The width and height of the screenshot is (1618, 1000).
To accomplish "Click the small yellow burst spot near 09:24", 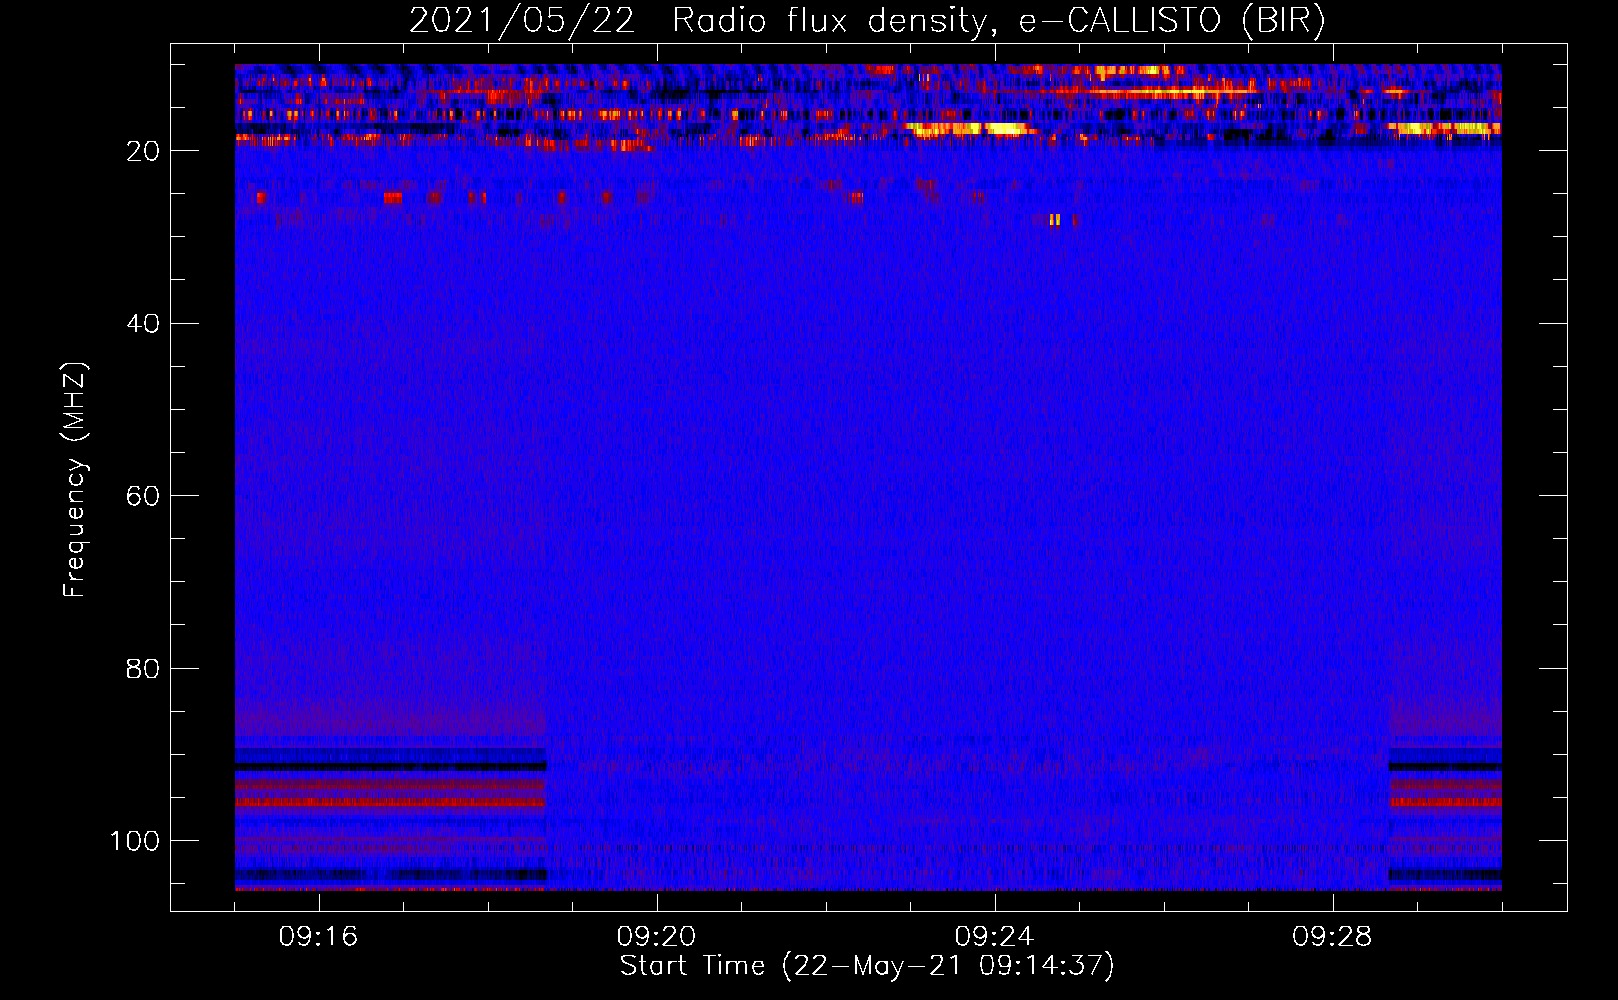I will pyautogui.click(x=1055, y=220).
